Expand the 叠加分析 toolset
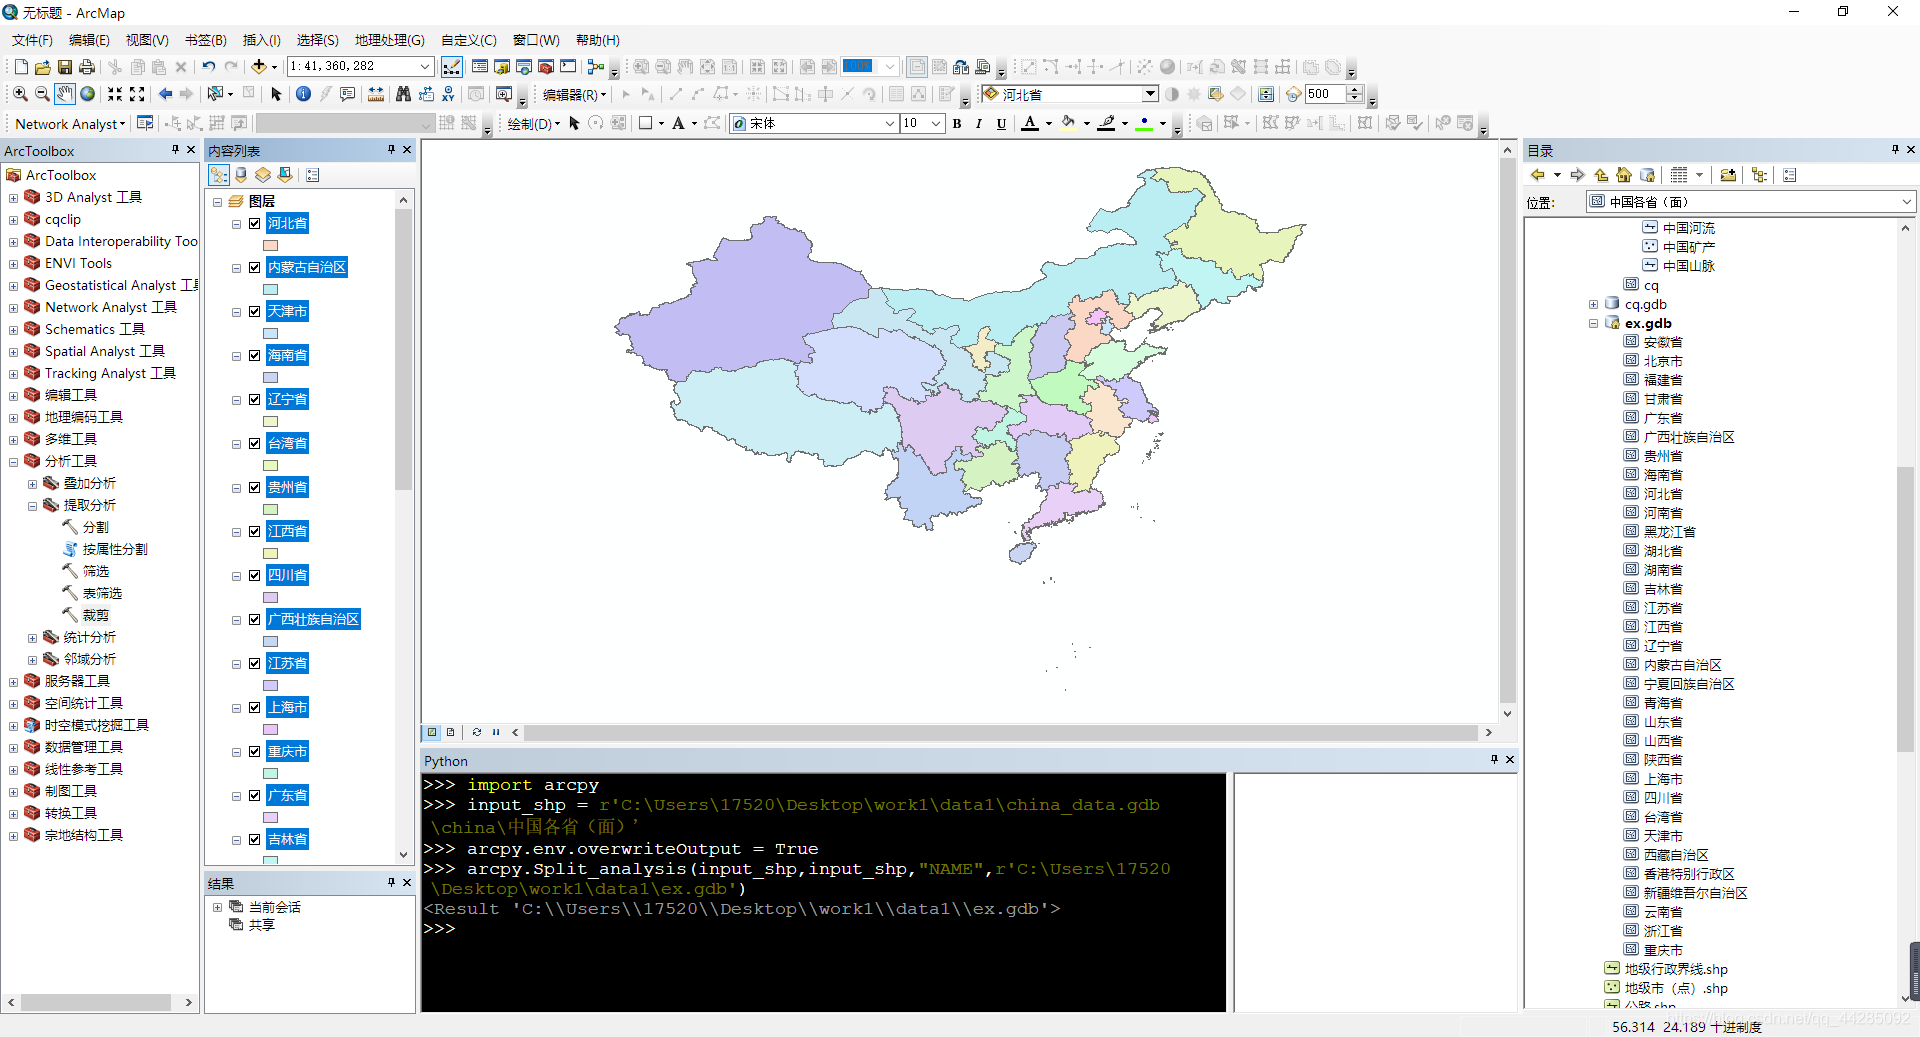 pyautogui.click(x=32, y=483)
